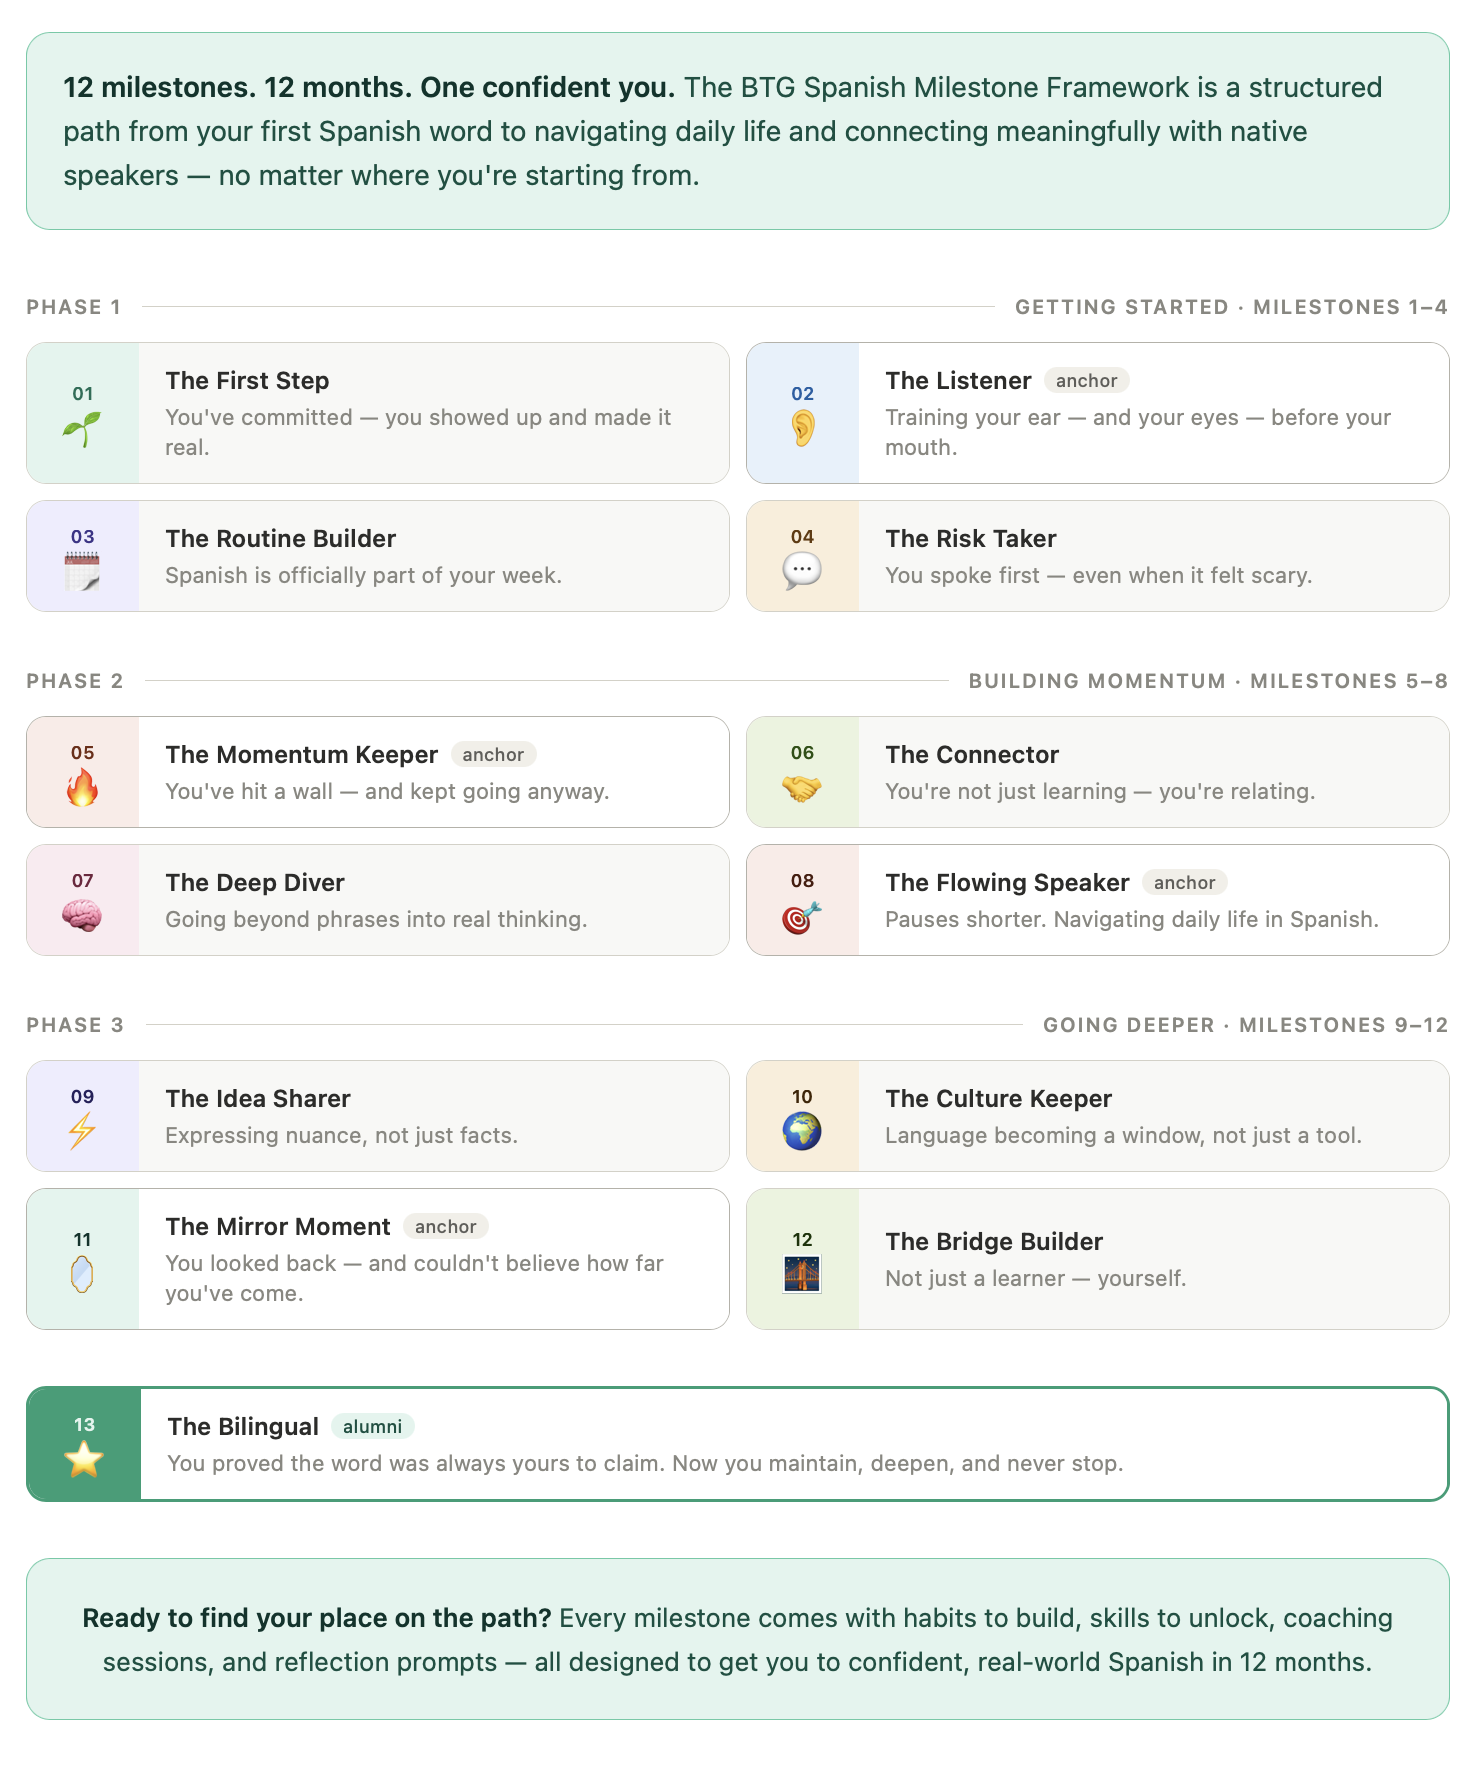Click the seedling icon on milestone 01
This screenshot has width=1475, height=1781.
tap(82, 429)
